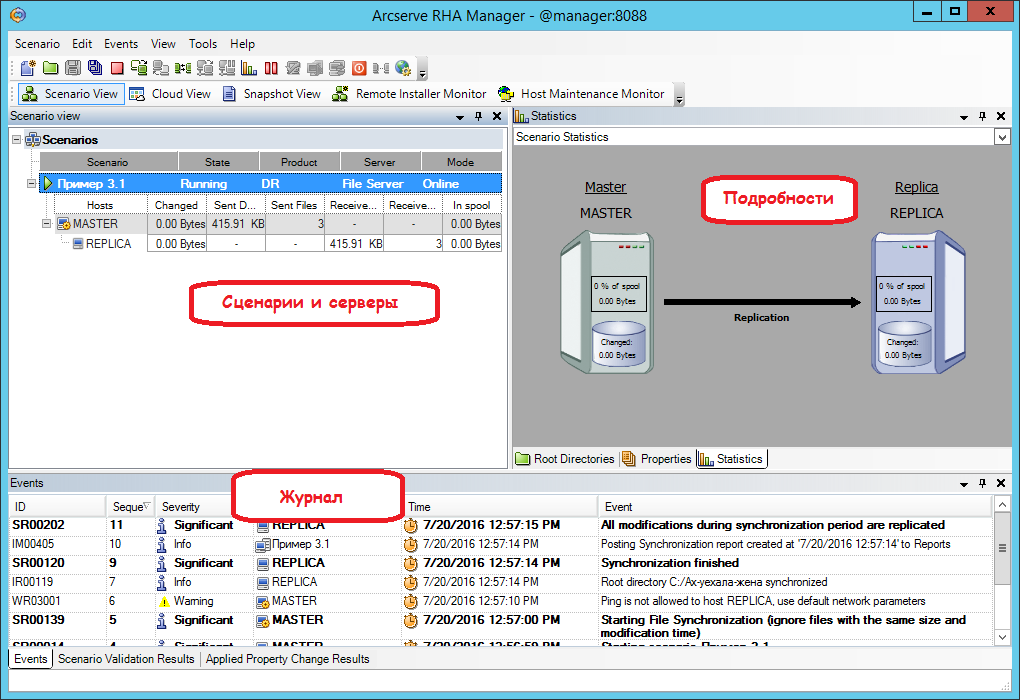Click the In spool column header
Viewport: 1020px width, 700px height.
(x=472, y=205)
